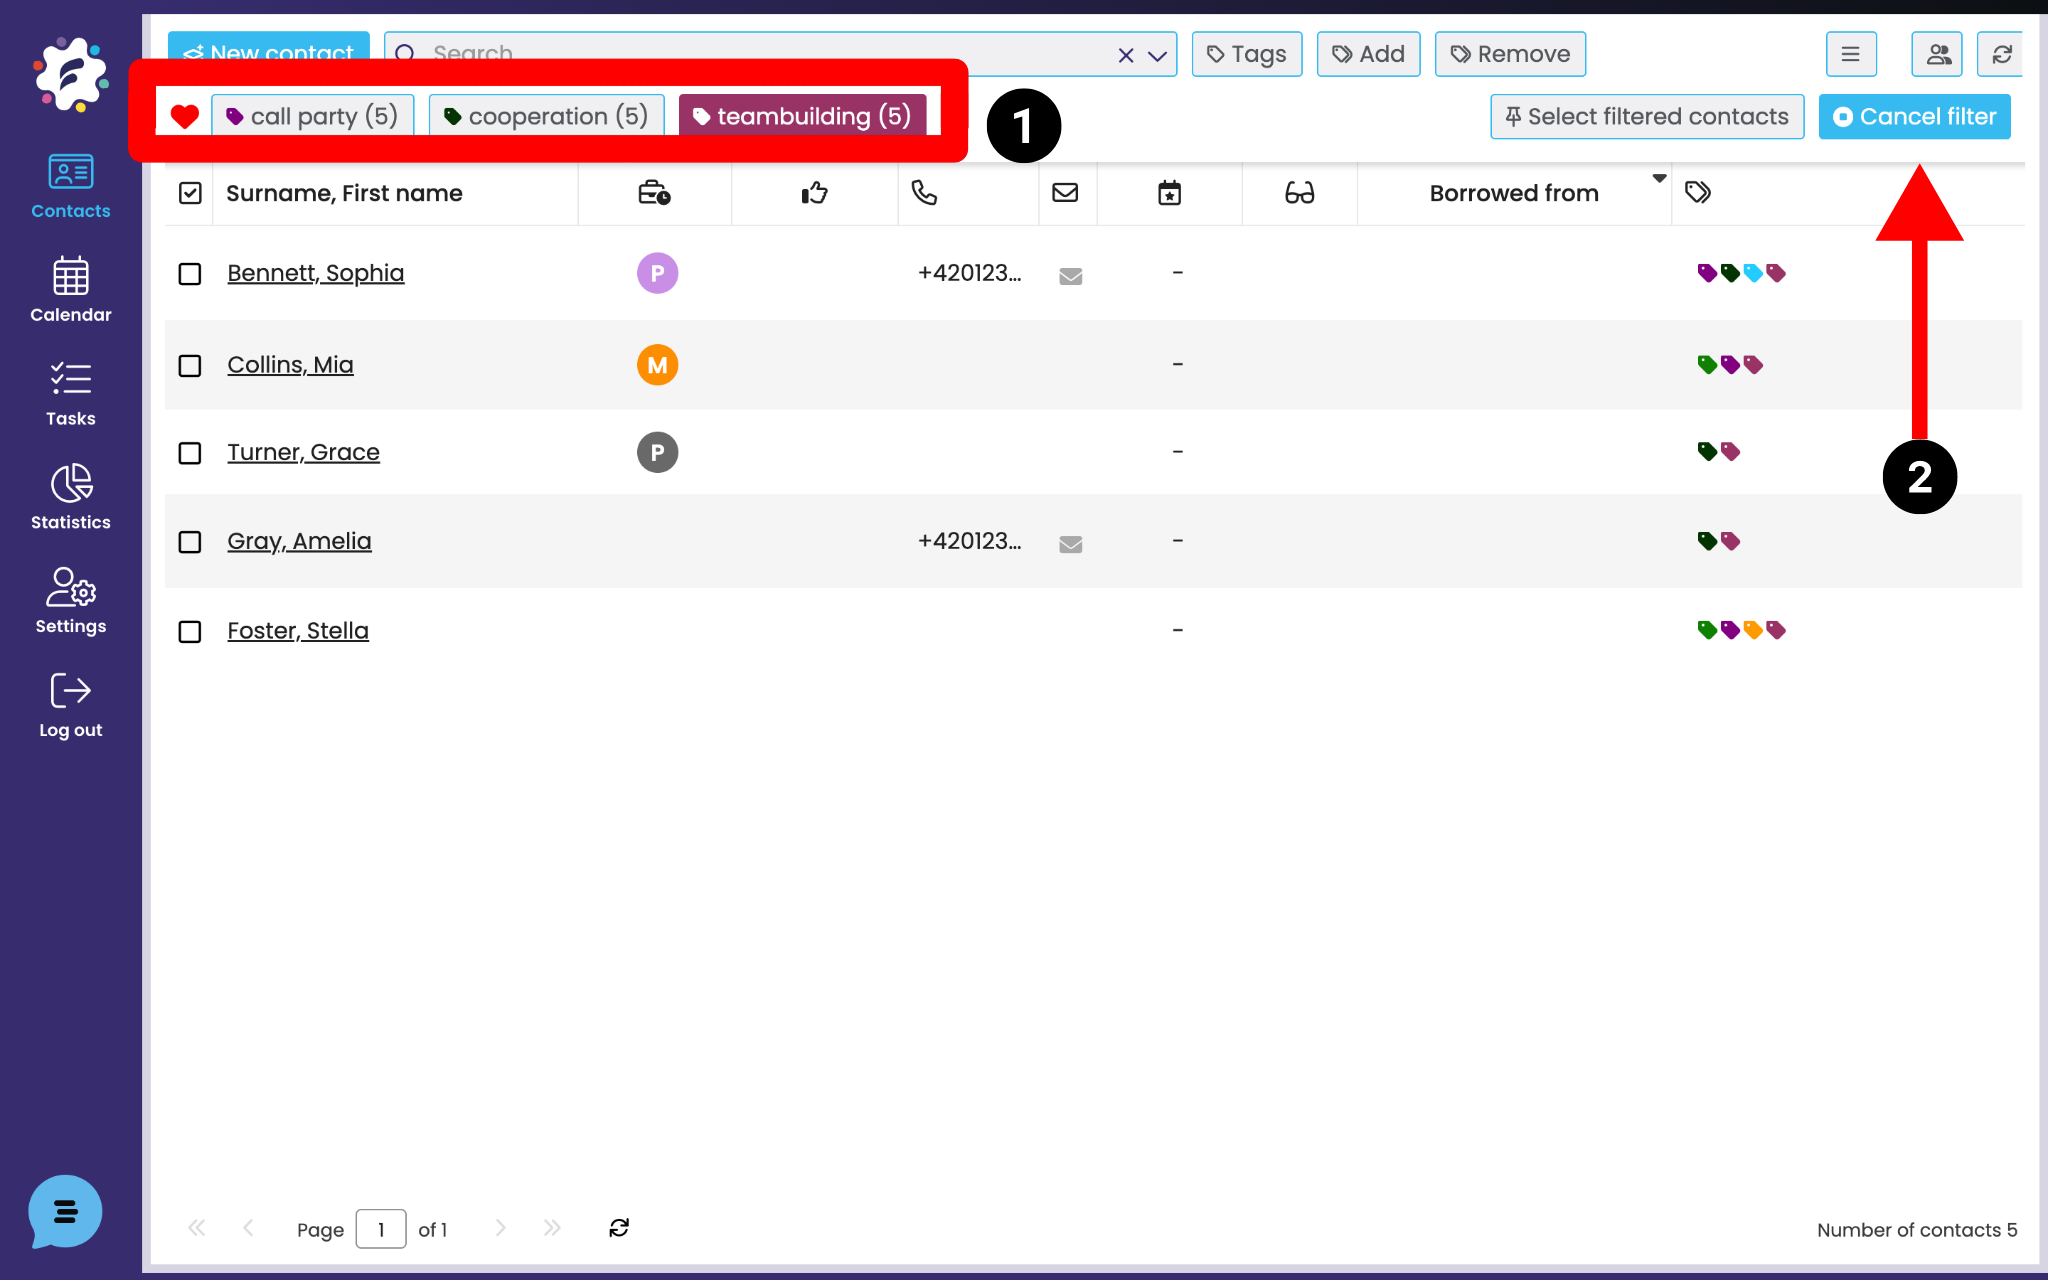Open Statistics from the sidebar

(70, 497)
